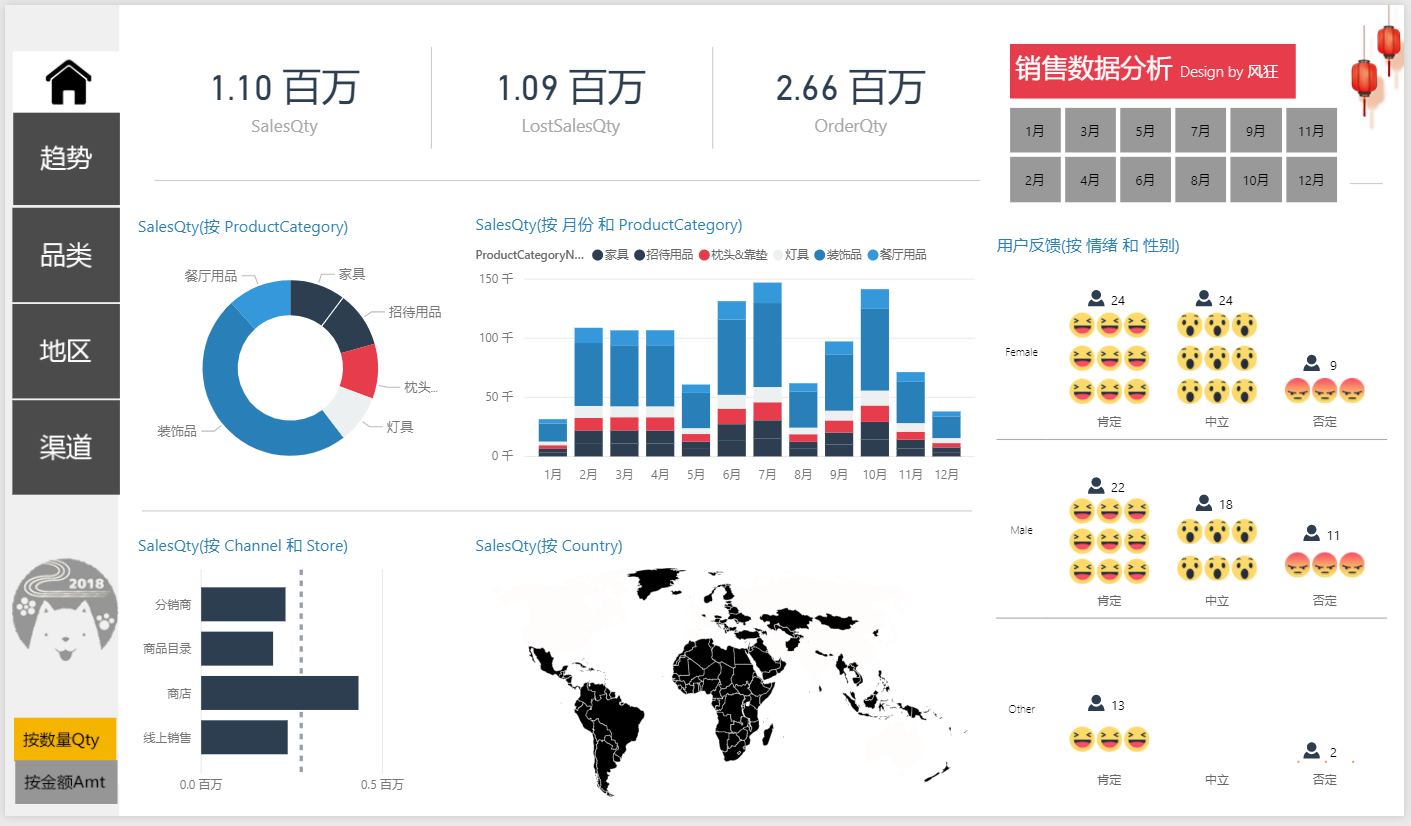The image size is (1411, 826).
Task: Click the Female negative angry emoji group
Action: pos(1324,391)
